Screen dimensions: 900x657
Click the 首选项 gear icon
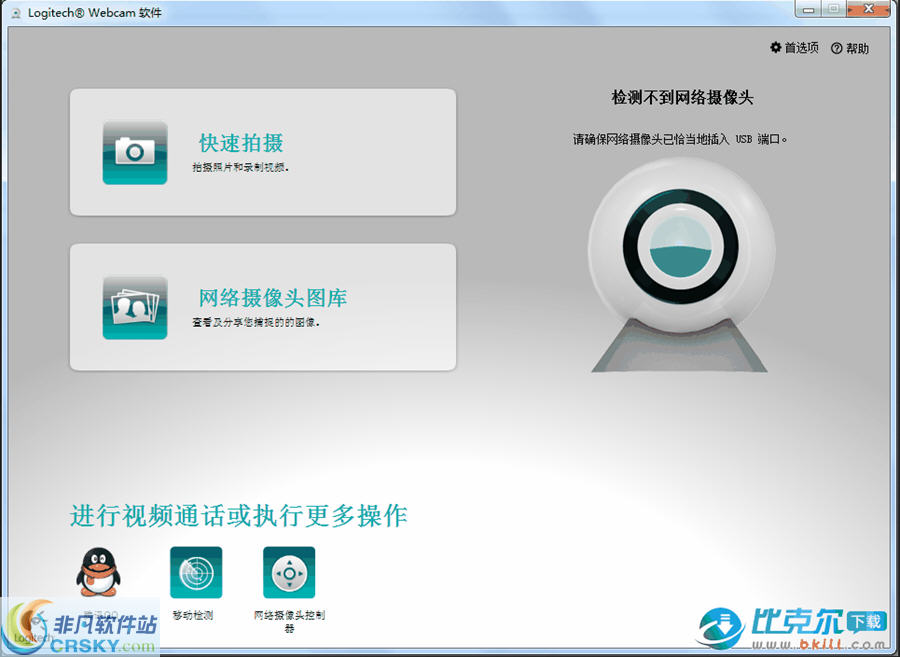(775, 47)
